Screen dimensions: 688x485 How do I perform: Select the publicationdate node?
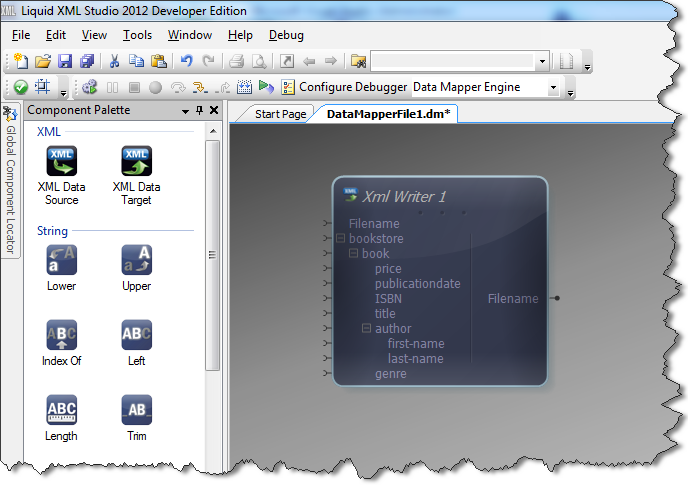[417, 284]
